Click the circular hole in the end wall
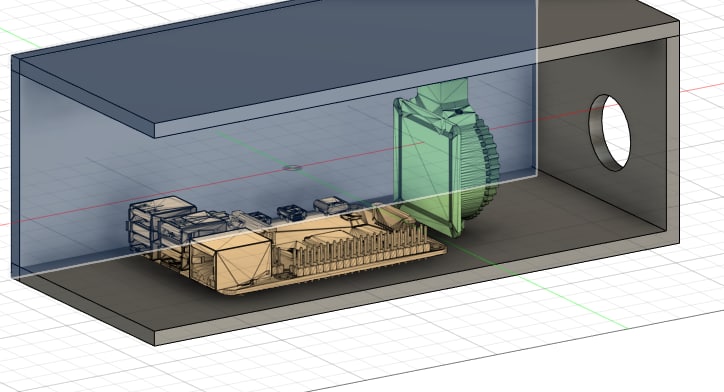The image size is (724, 392). [x=609, y=133]
